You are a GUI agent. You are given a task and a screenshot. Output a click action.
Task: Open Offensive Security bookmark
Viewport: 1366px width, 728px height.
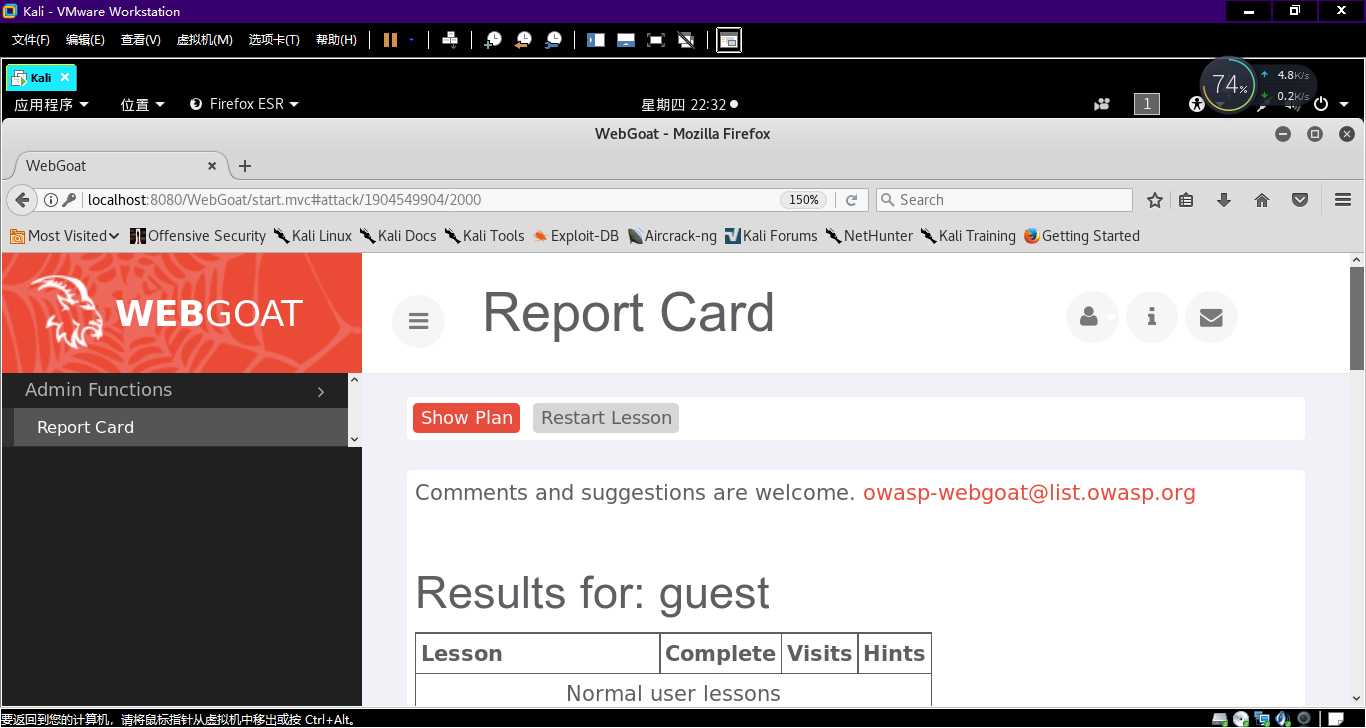tap(198, 236)
